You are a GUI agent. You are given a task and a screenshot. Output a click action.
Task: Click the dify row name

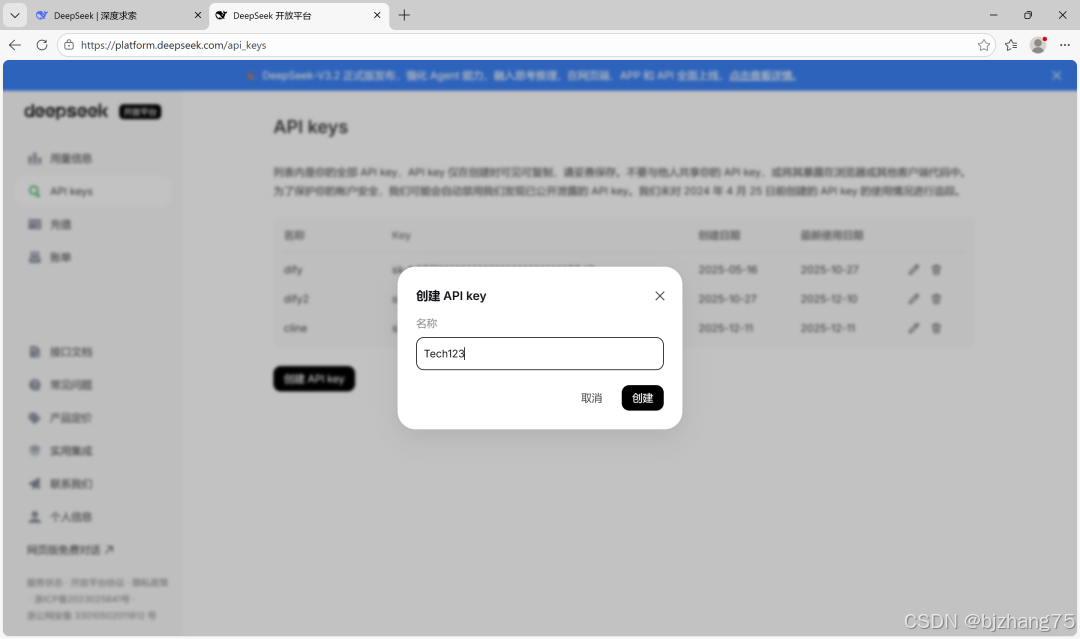[293, 269]
